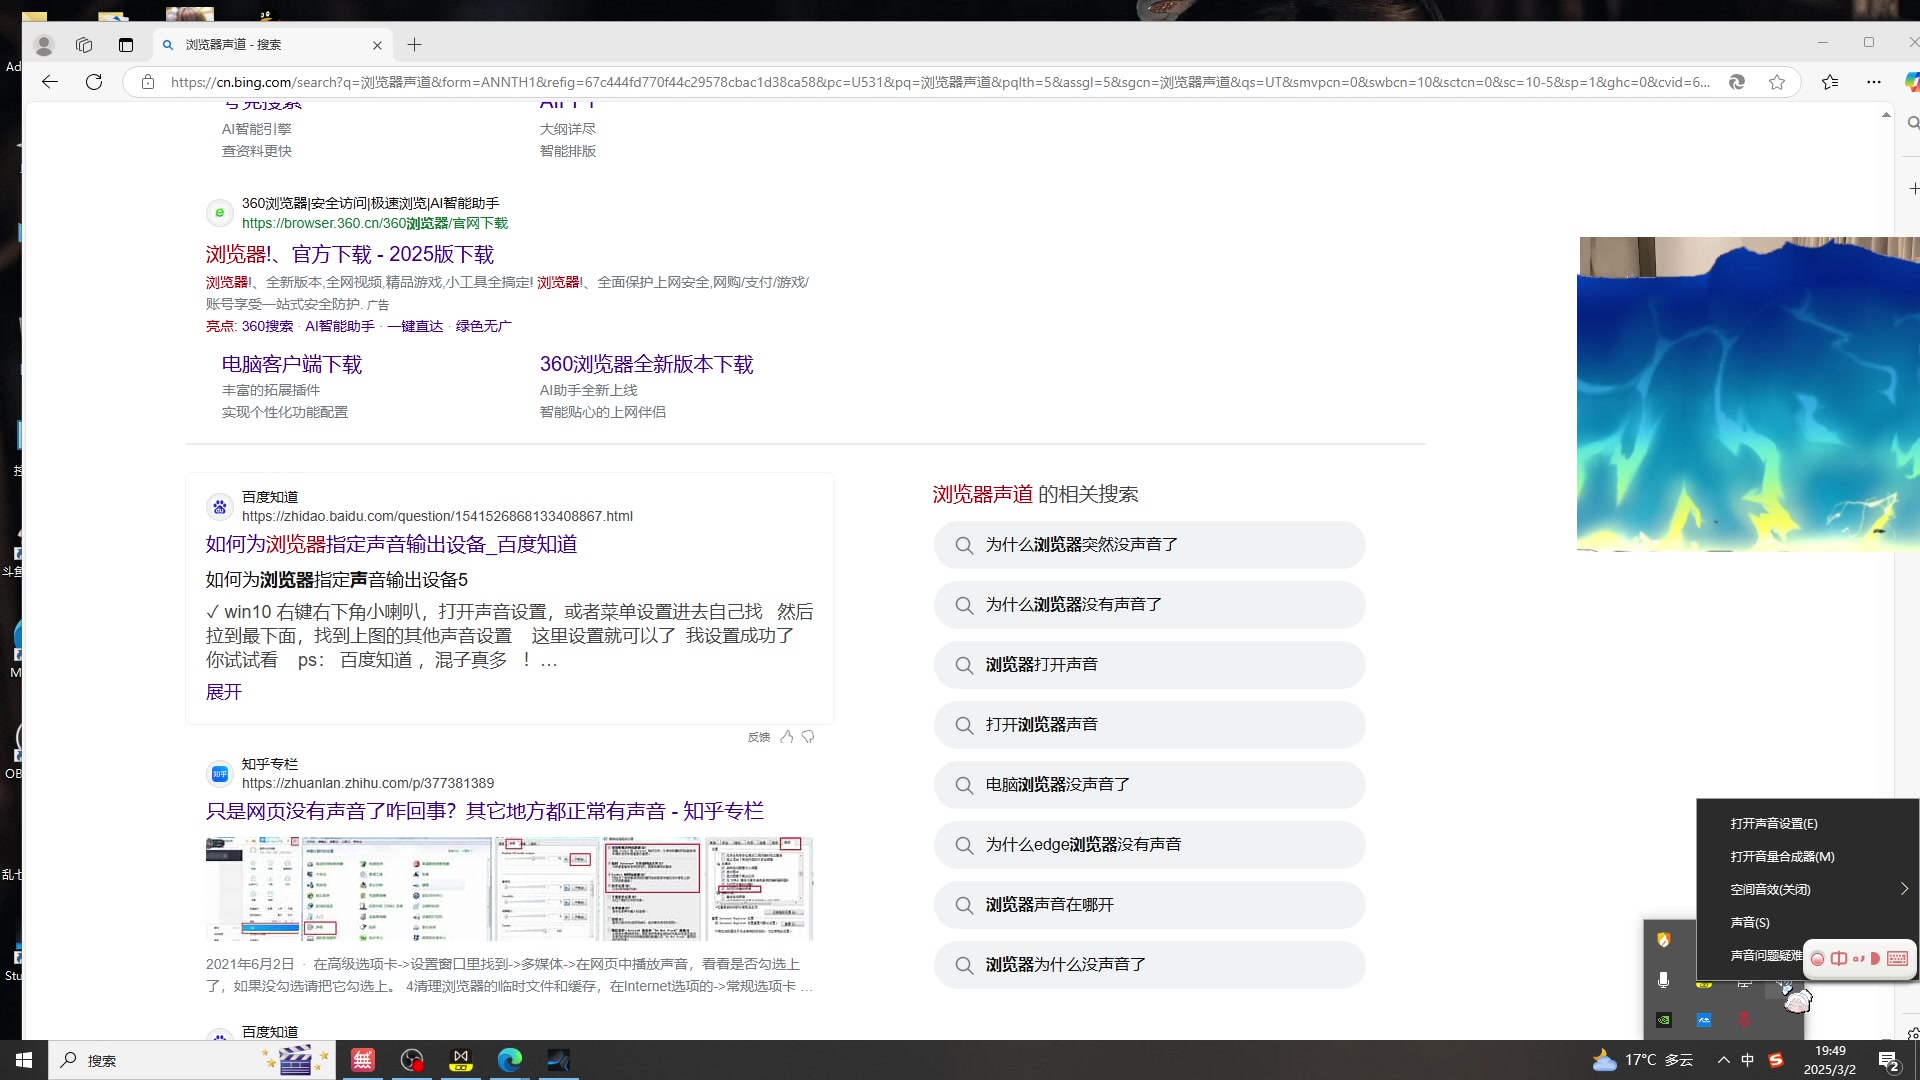Collapse hidden tray icons chevron
Image resolution: width=1920 pixels, height=1080 pixels.
[x=1723, y=1060]
